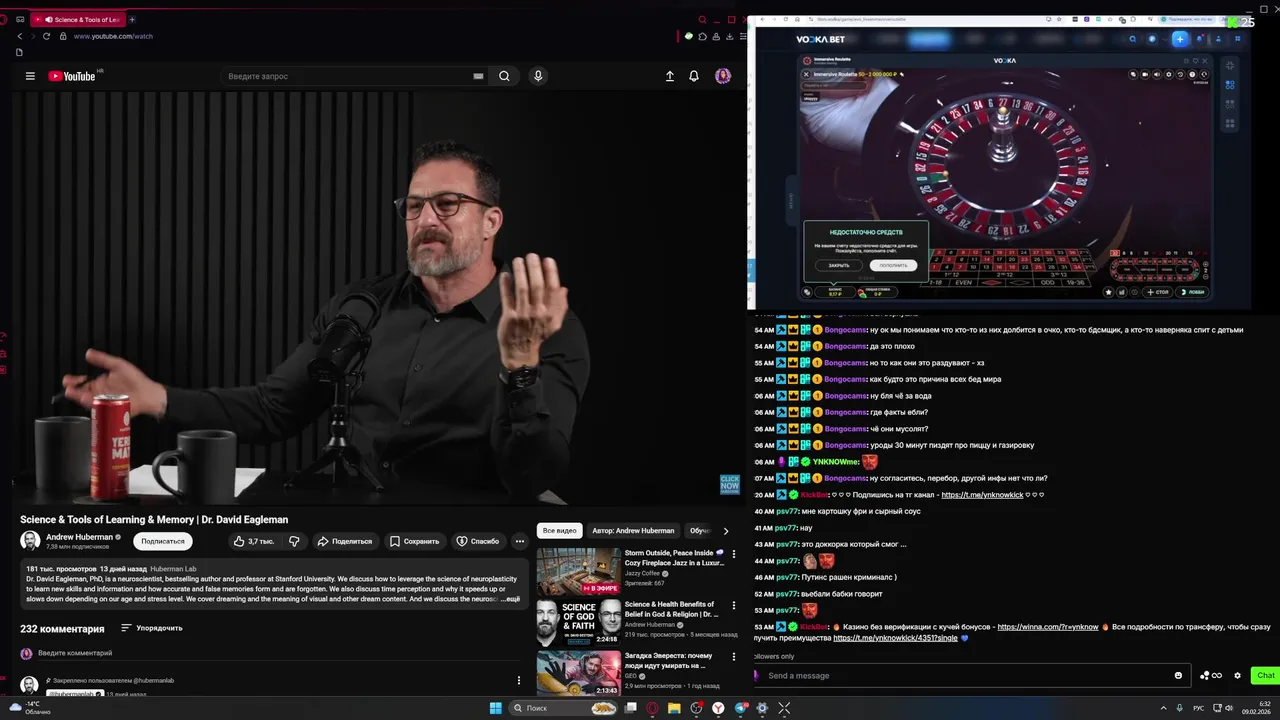This screenshot has height=720, width=1280.
Task: Open Windows Start menu
Action: click(496, 708)
